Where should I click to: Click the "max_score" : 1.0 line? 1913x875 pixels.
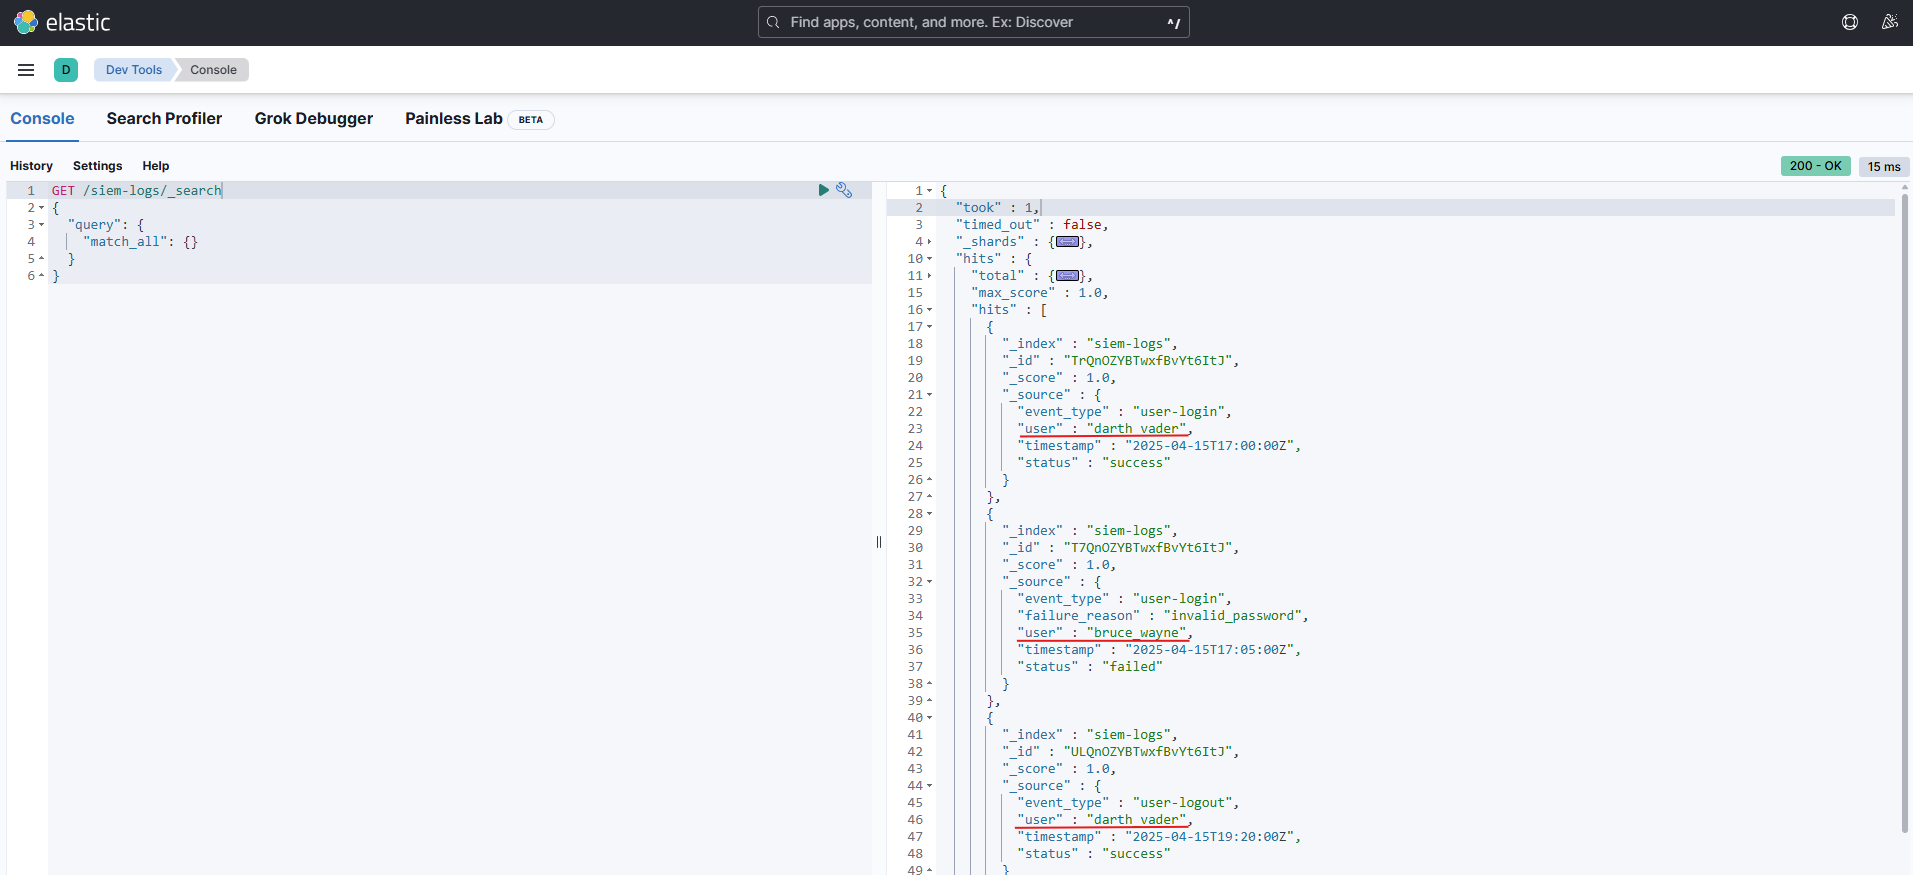click(x=1040, y=293)
